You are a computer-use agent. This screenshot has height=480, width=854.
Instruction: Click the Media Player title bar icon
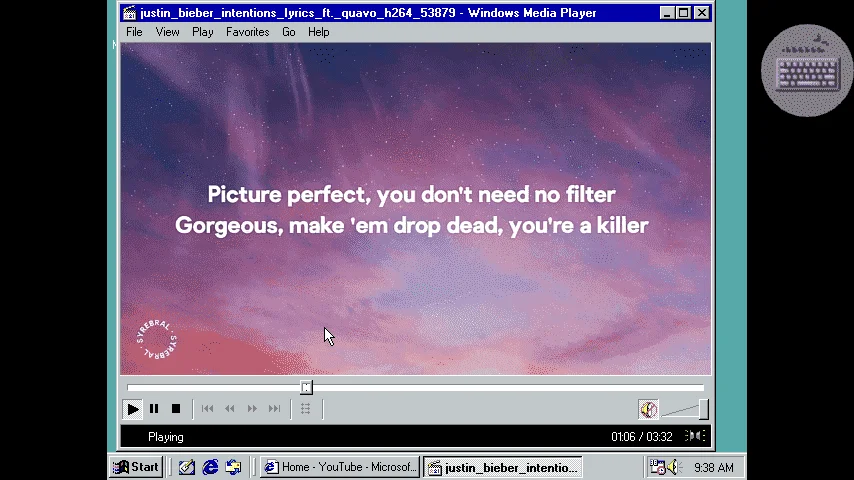pos(130,13)
